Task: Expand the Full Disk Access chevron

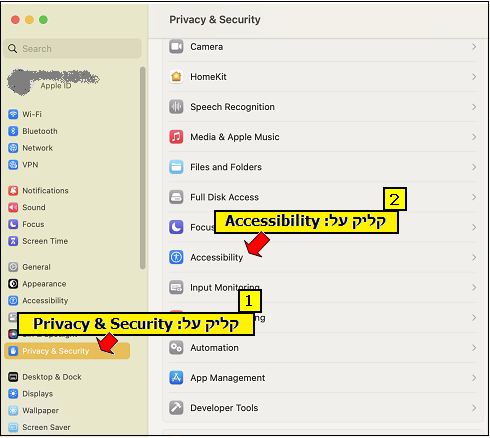Action: (474, 197)
